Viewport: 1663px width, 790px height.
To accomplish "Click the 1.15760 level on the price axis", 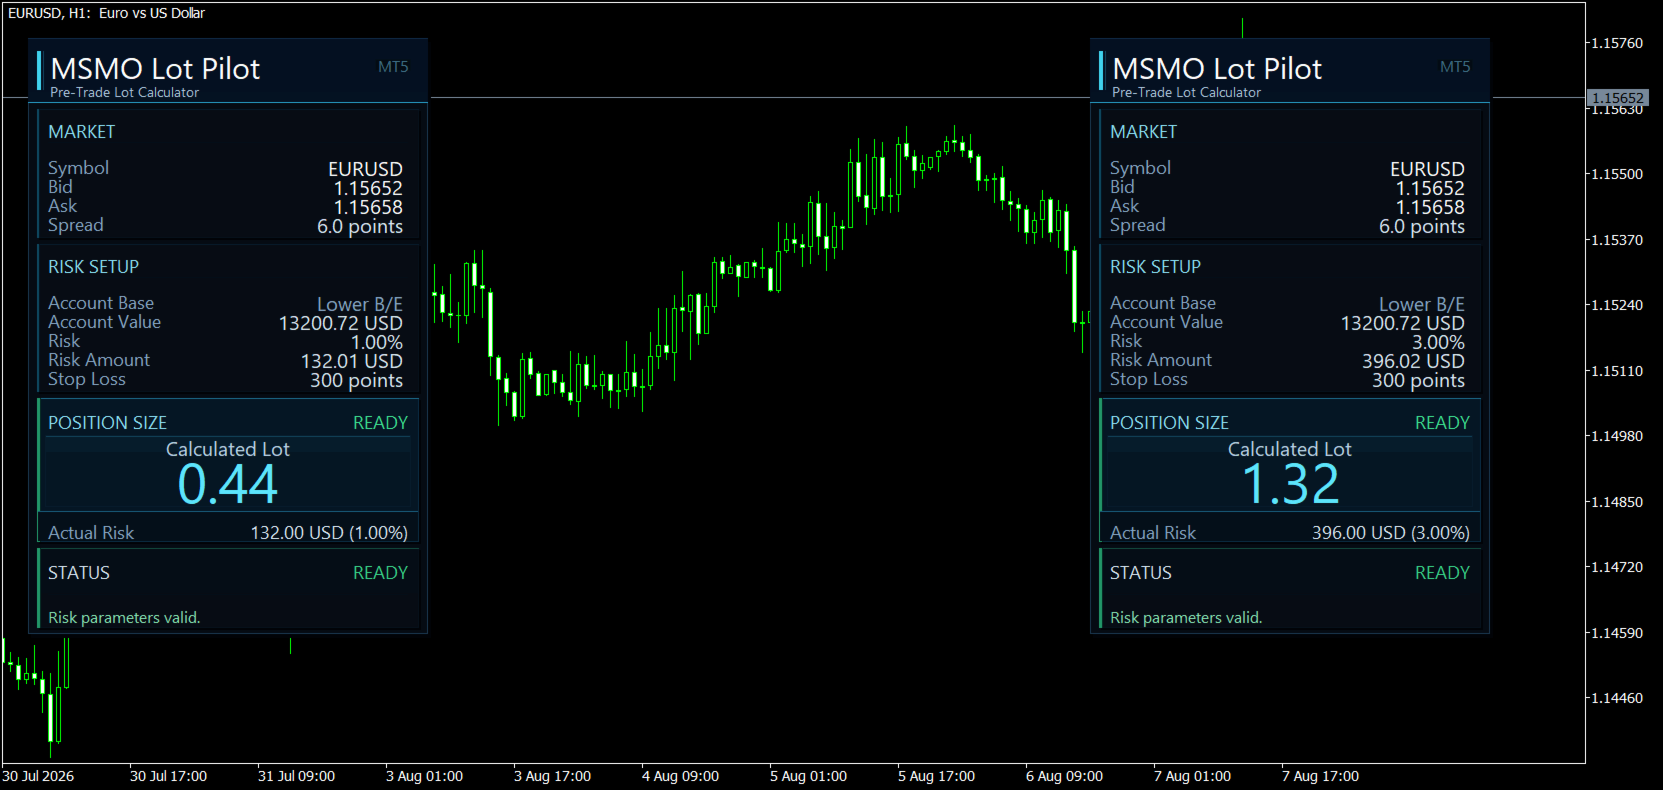I will click(x=1617, y=43).
